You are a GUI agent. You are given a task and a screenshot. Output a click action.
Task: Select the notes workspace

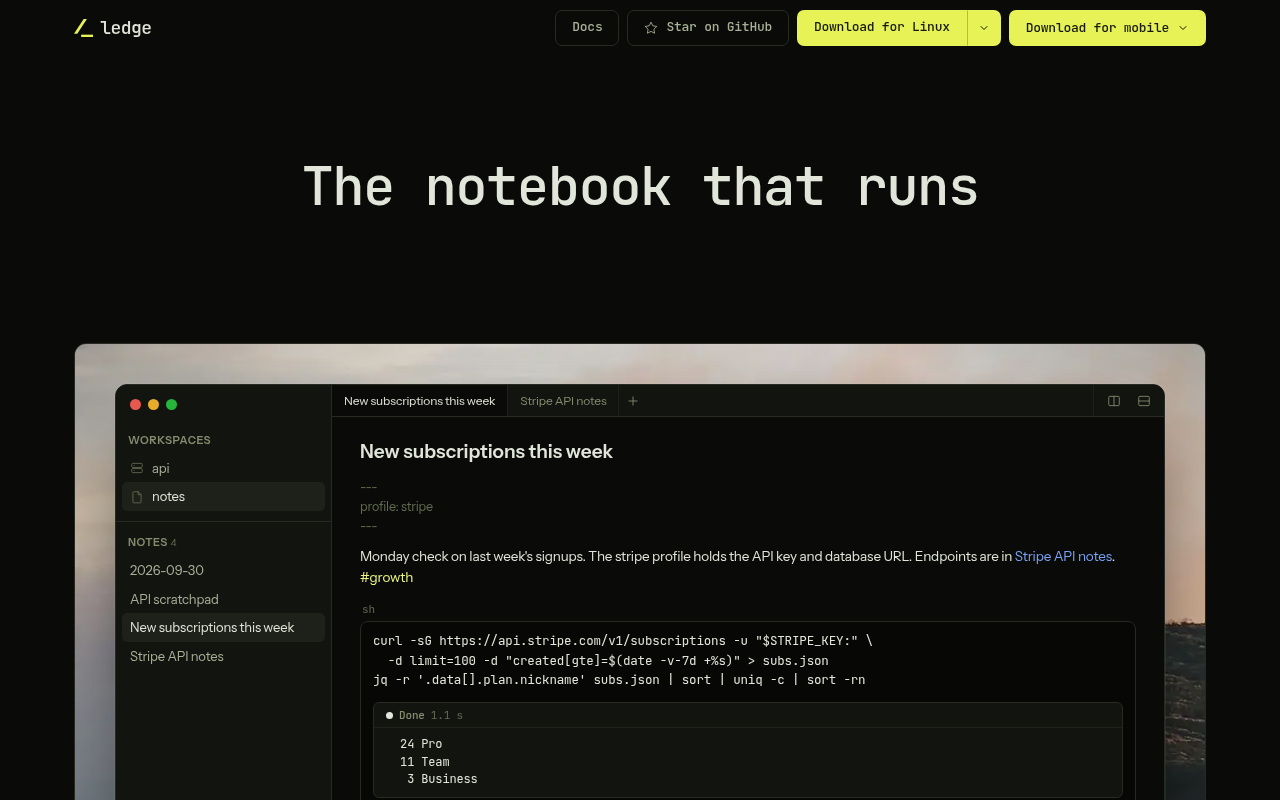224,497
